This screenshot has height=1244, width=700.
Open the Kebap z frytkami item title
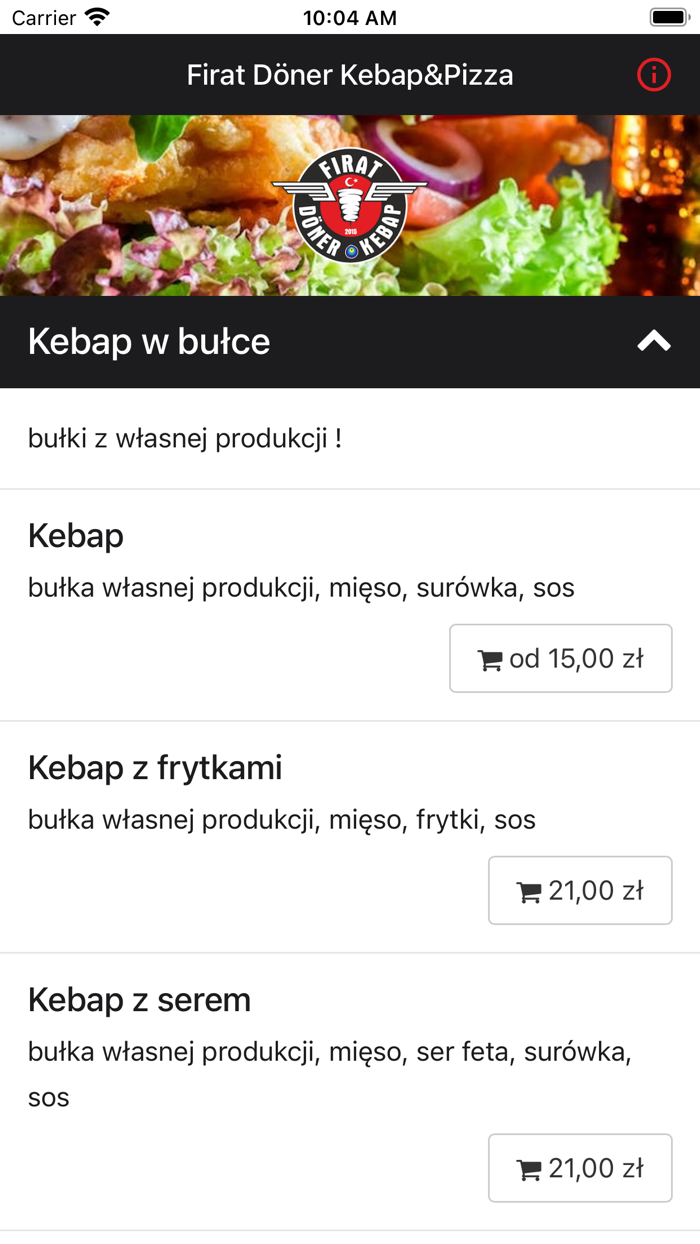(155, 768)
